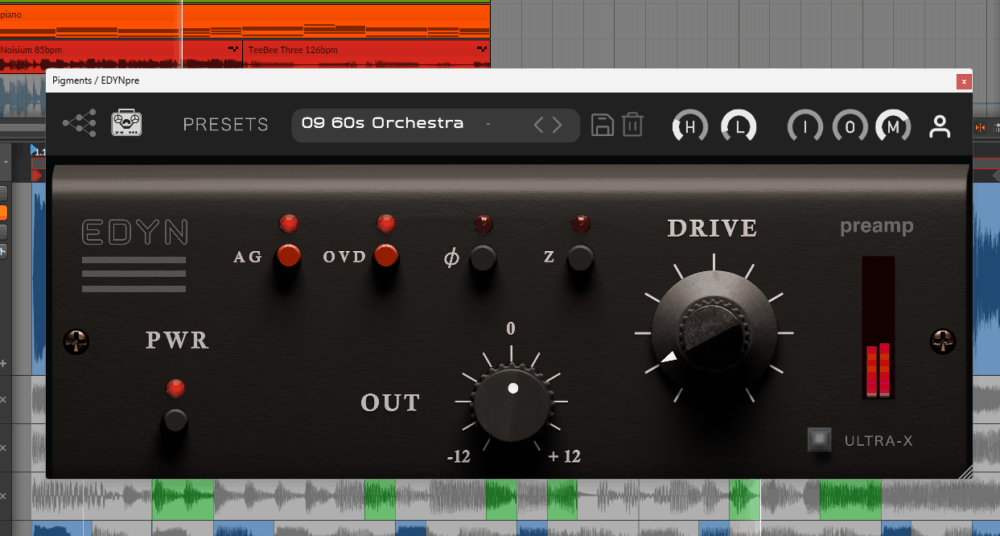Toggle the PWR power button
This screenshot has width=1000, height=536.
coord(175,421)
